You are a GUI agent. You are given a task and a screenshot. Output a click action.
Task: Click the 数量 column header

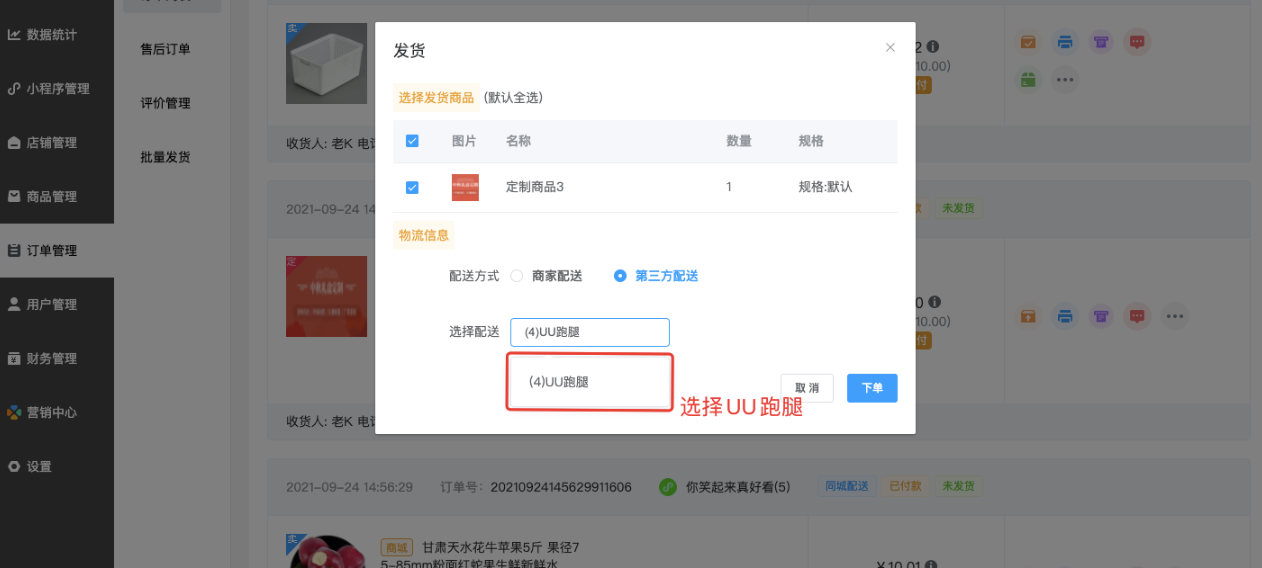(x=739, y=141)
